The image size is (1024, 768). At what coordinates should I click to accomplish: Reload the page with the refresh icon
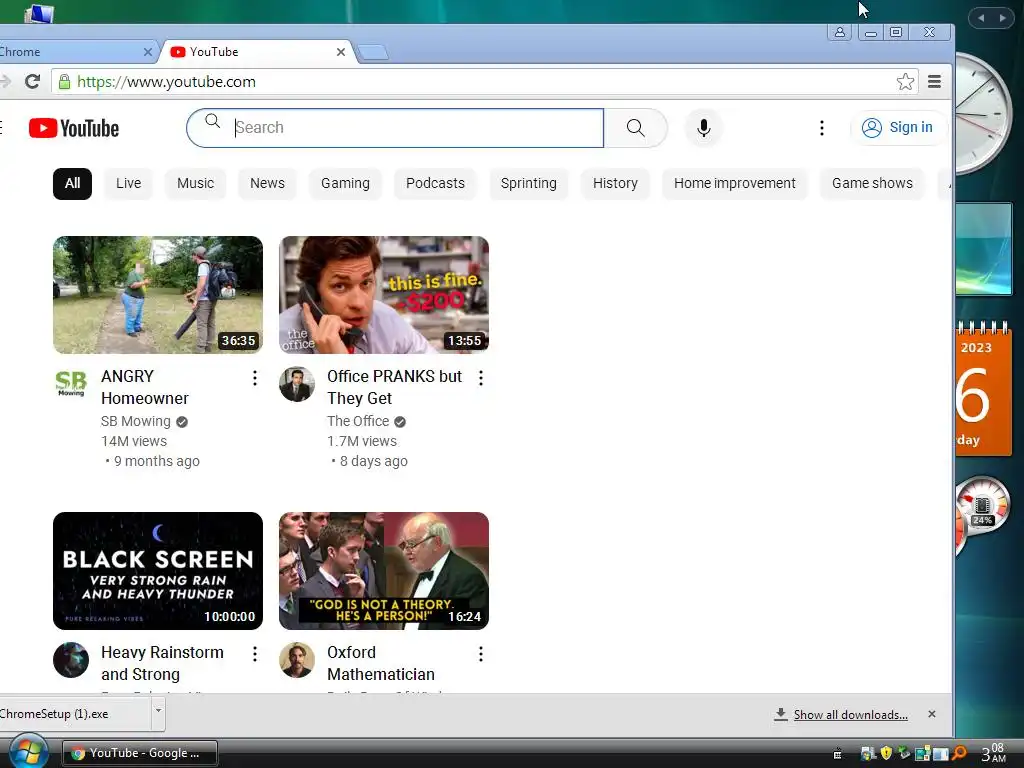[32, 82]
